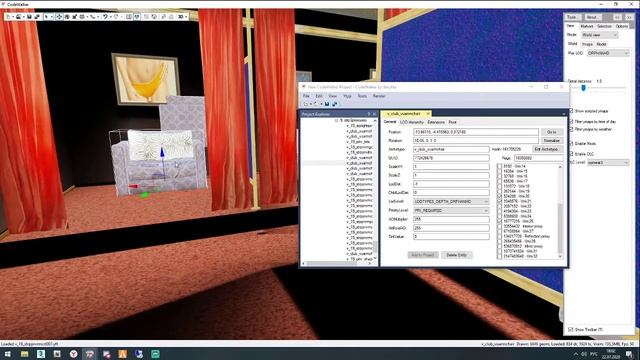Click the Normalize button
The height and width of the screenshot is (360, 640).
pos(552,141)
